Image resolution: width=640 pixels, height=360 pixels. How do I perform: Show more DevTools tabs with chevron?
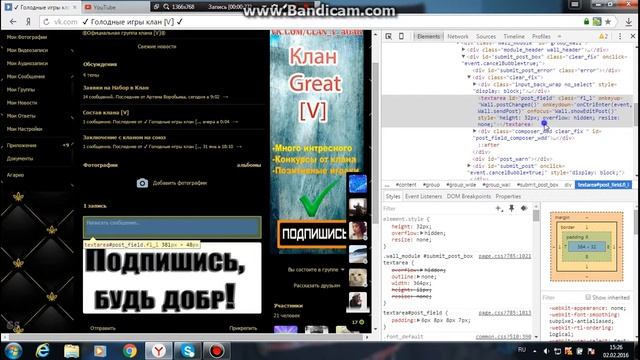(559, 36)
